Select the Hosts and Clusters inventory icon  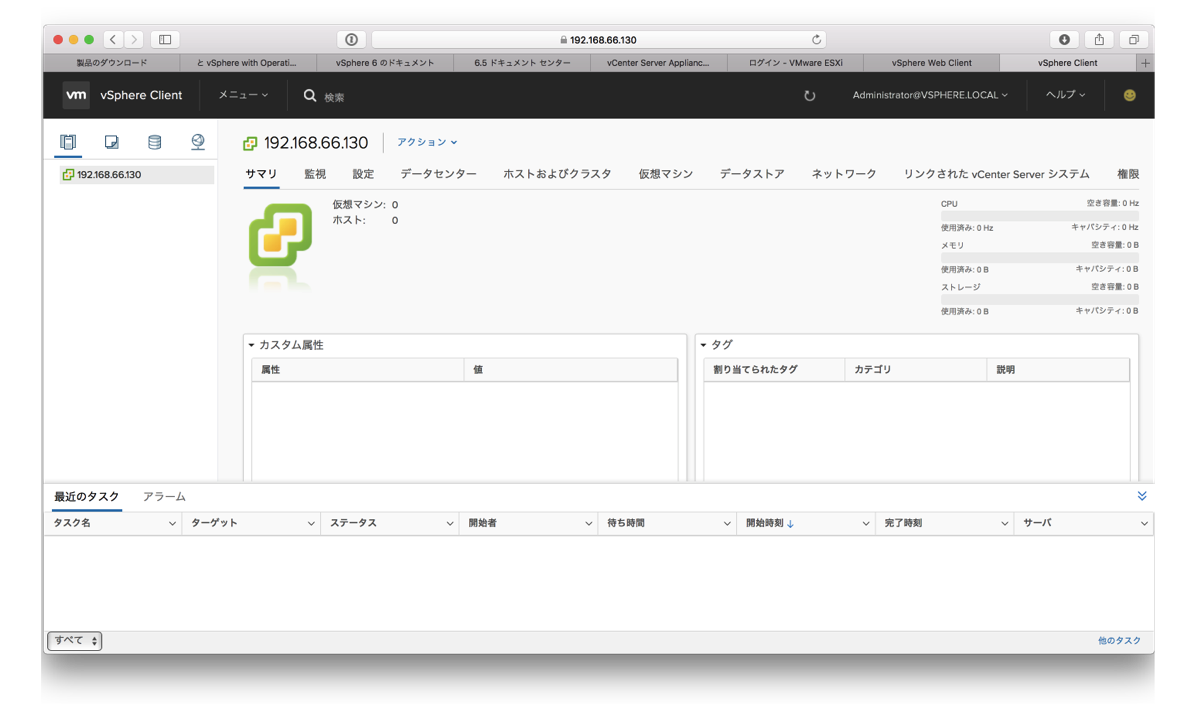click(67, 141)
